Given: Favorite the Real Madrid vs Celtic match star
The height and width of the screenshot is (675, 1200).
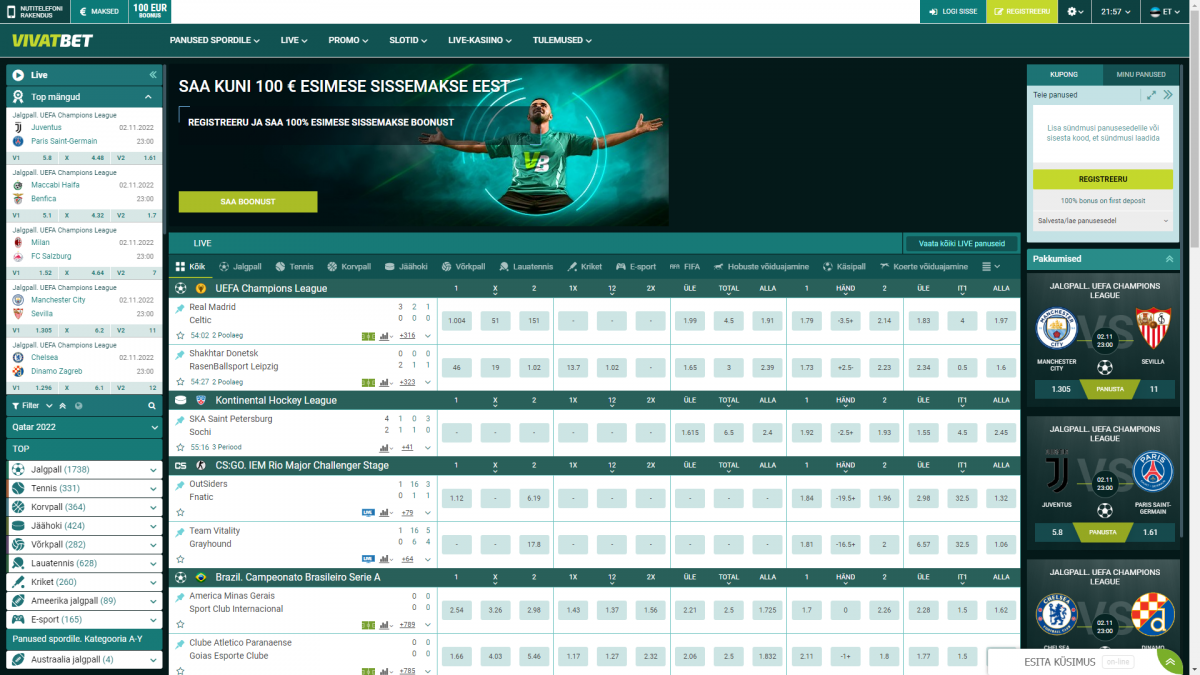Looking at the screenshot, I should click(x=180, y=336).
